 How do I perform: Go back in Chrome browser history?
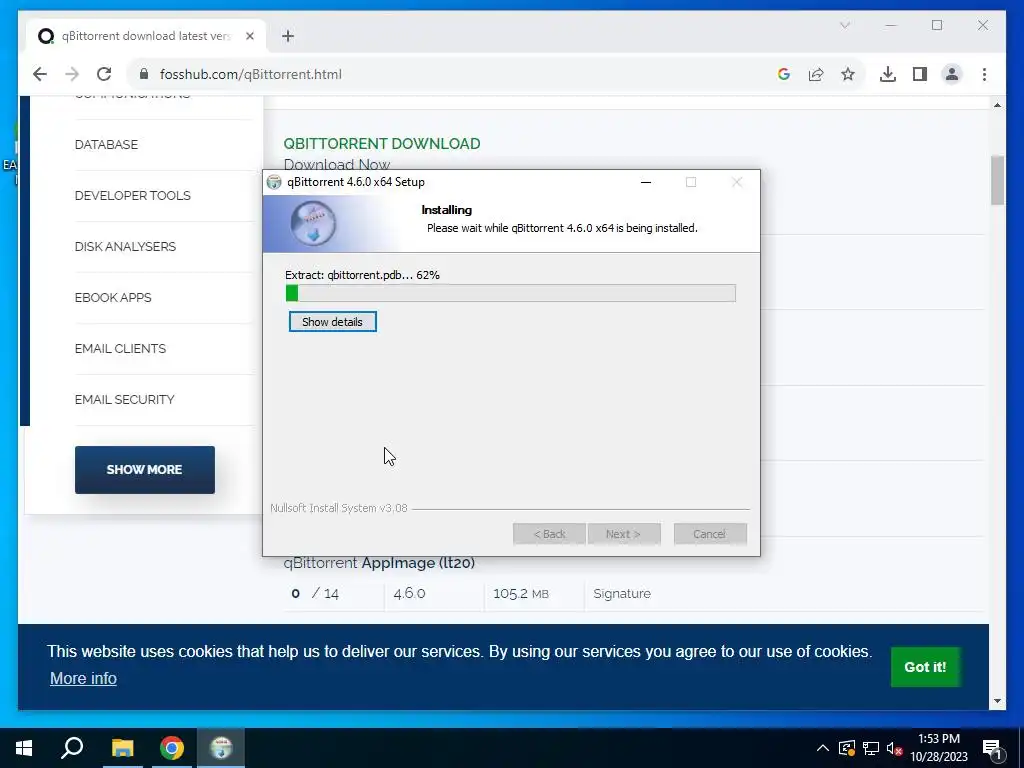click(40, 74)
